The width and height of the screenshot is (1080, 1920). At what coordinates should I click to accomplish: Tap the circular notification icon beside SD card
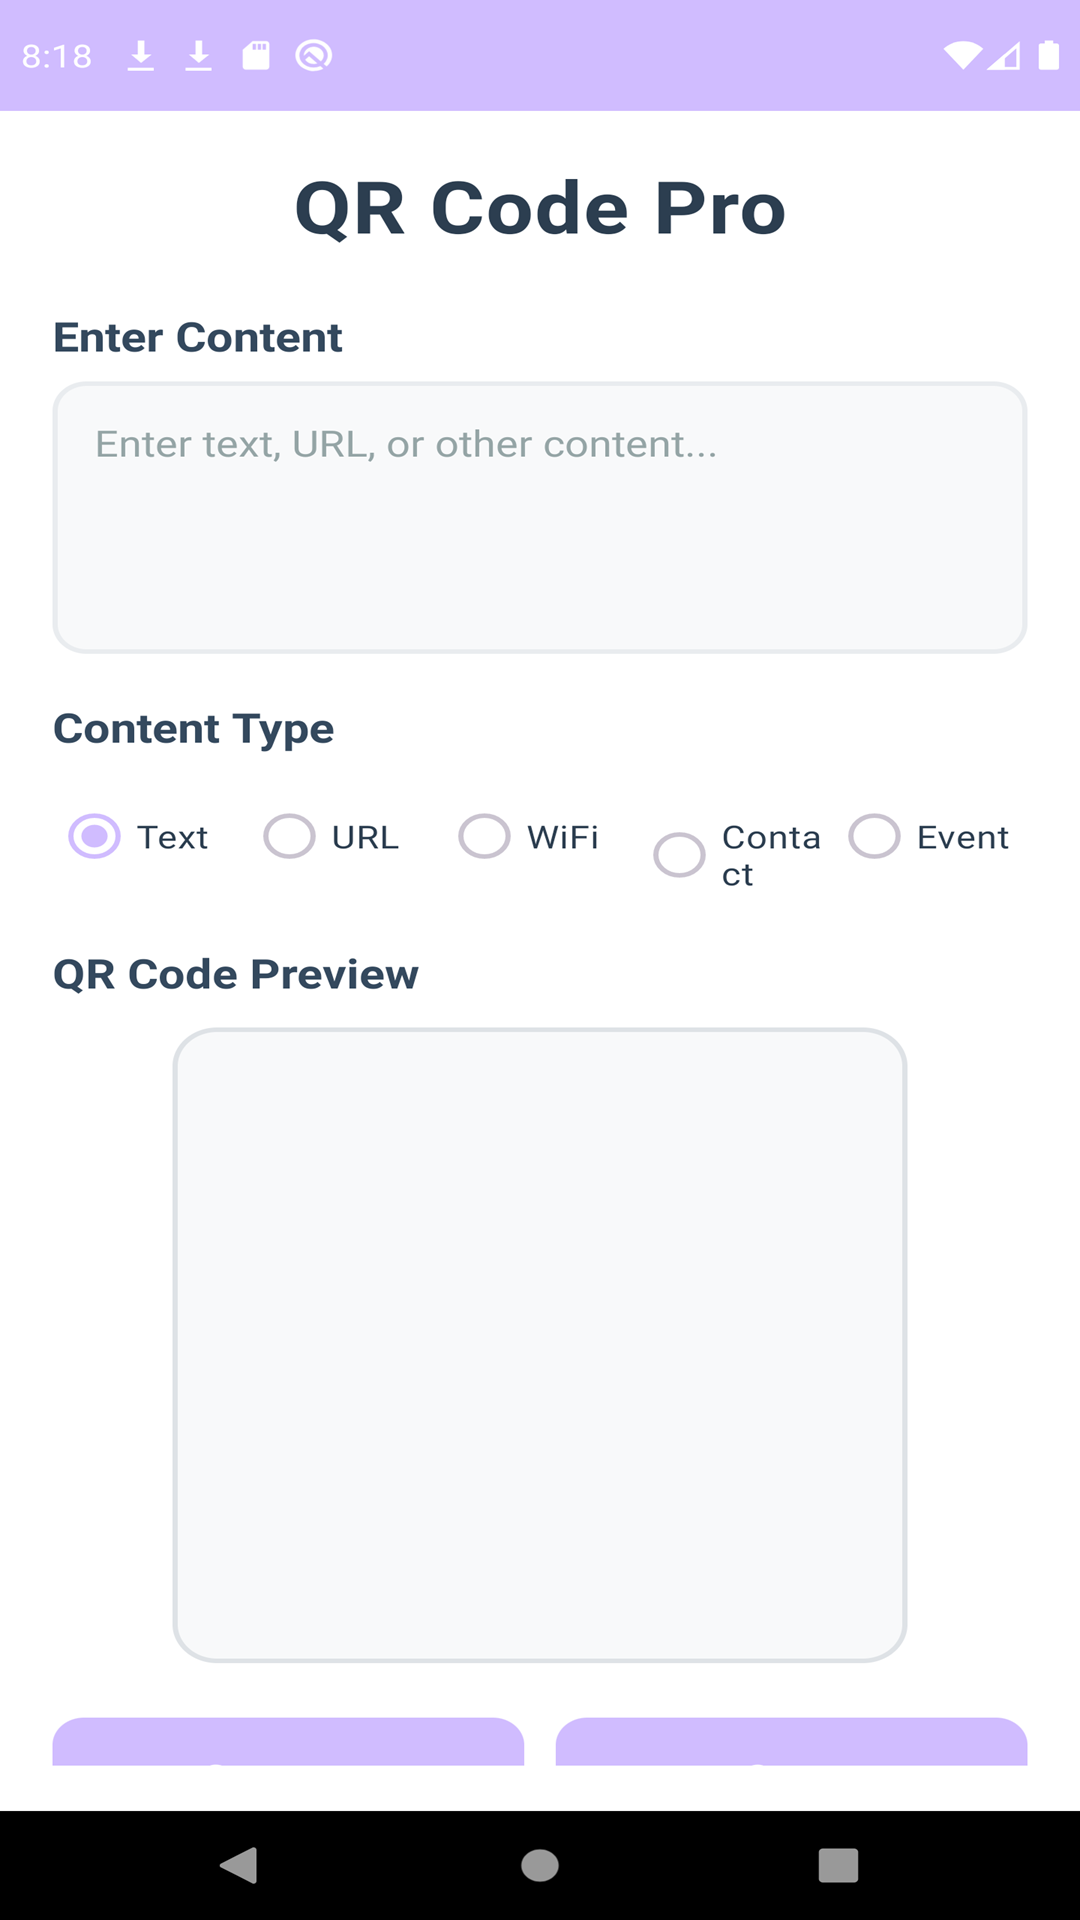[x=313, y=56]
